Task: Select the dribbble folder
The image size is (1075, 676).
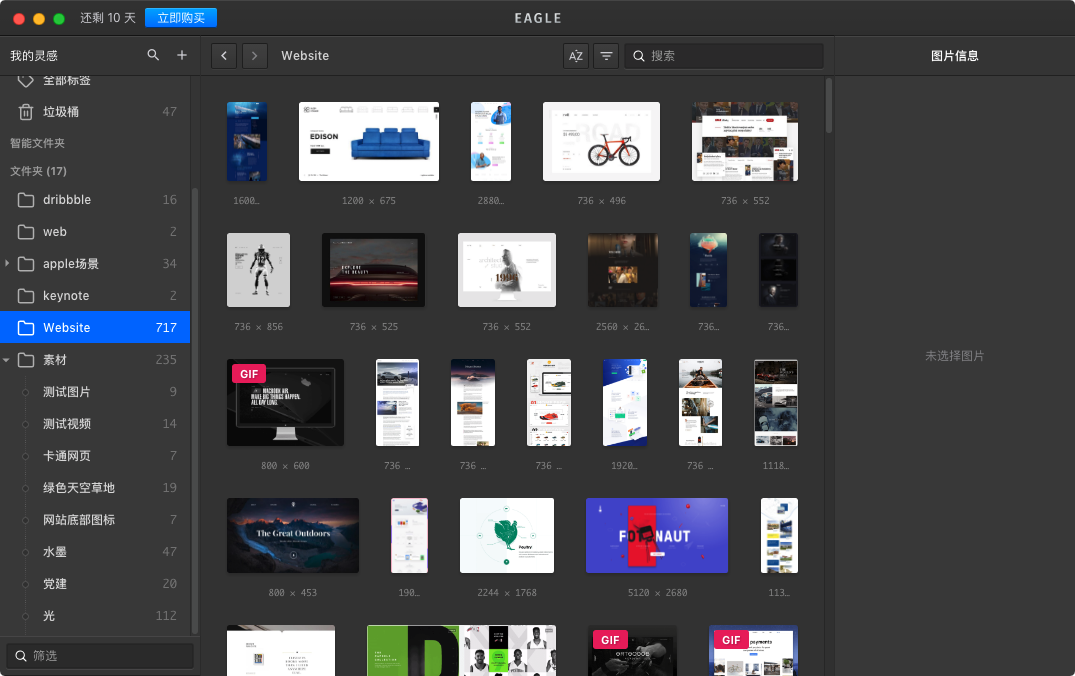Action: click(x=67, y=200)
